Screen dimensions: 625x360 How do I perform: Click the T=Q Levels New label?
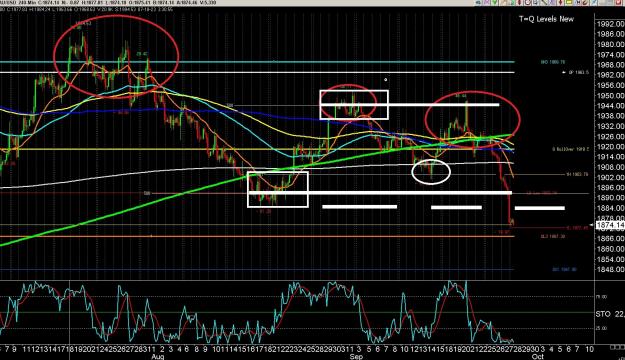coord(546,19)
